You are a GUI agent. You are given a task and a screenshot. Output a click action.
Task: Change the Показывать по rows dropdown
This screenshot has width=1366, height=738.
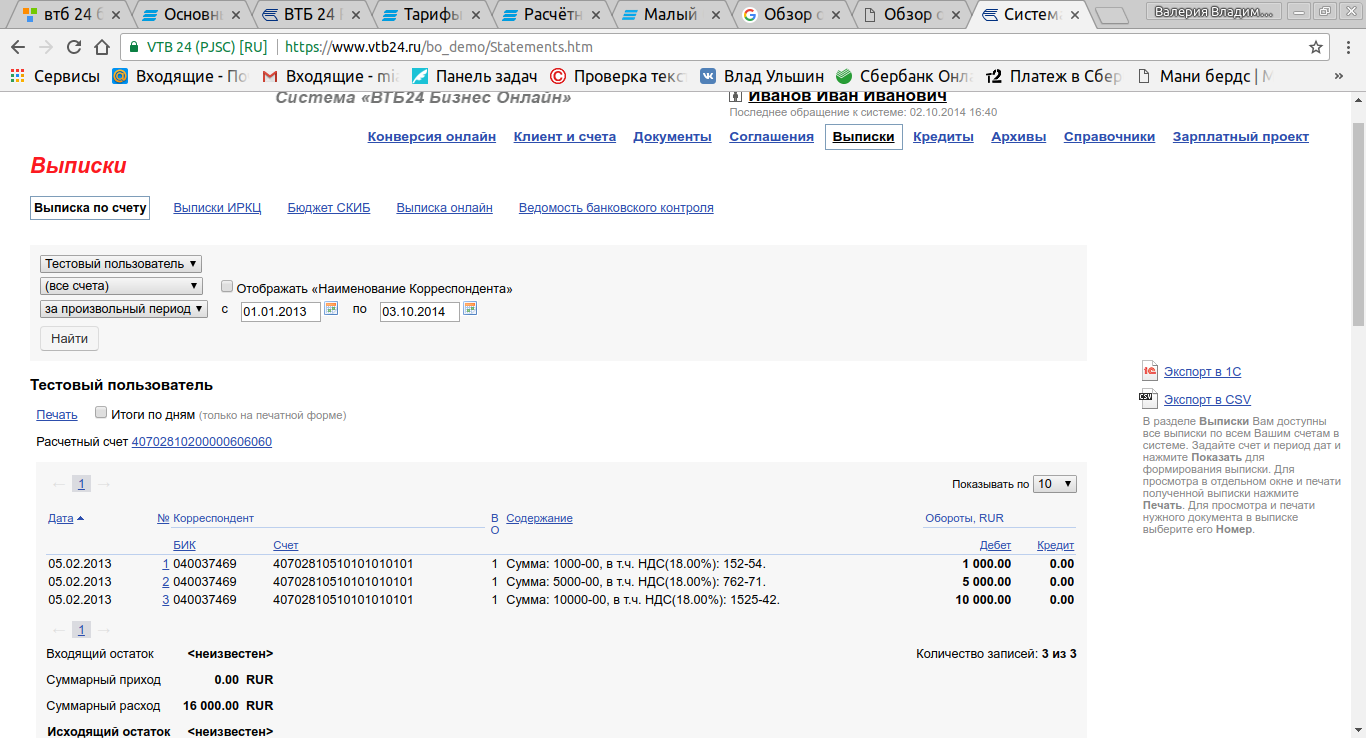coord(1054,484)
